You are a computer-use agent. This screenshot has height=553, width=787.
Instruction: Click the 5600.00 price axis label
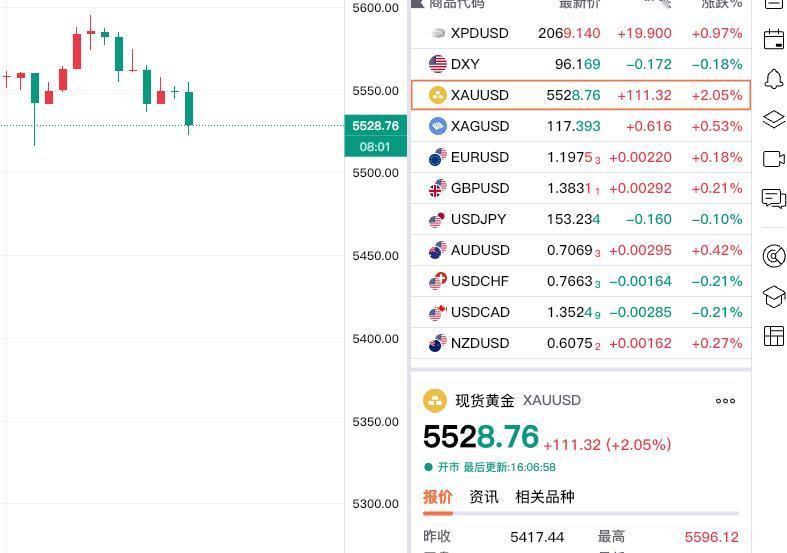375,8
